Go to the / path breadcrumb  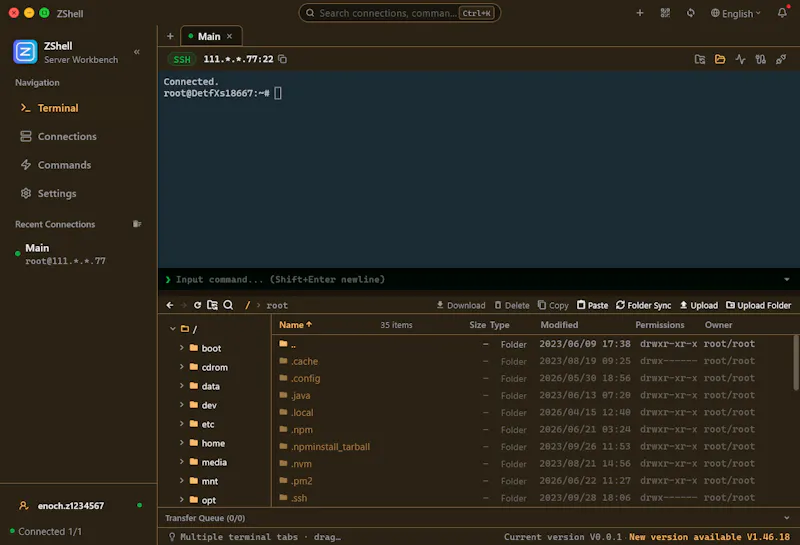[x=247, y=305]
